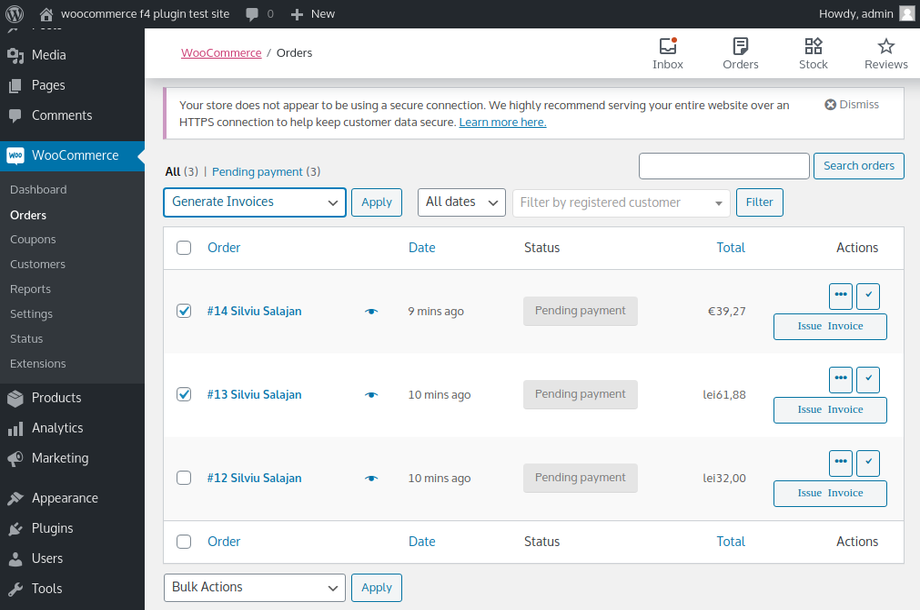Click Issue Invoice for order #13
Image resolution: width=920 pixels, height=610 pixels.
click(x=830, y=410)
